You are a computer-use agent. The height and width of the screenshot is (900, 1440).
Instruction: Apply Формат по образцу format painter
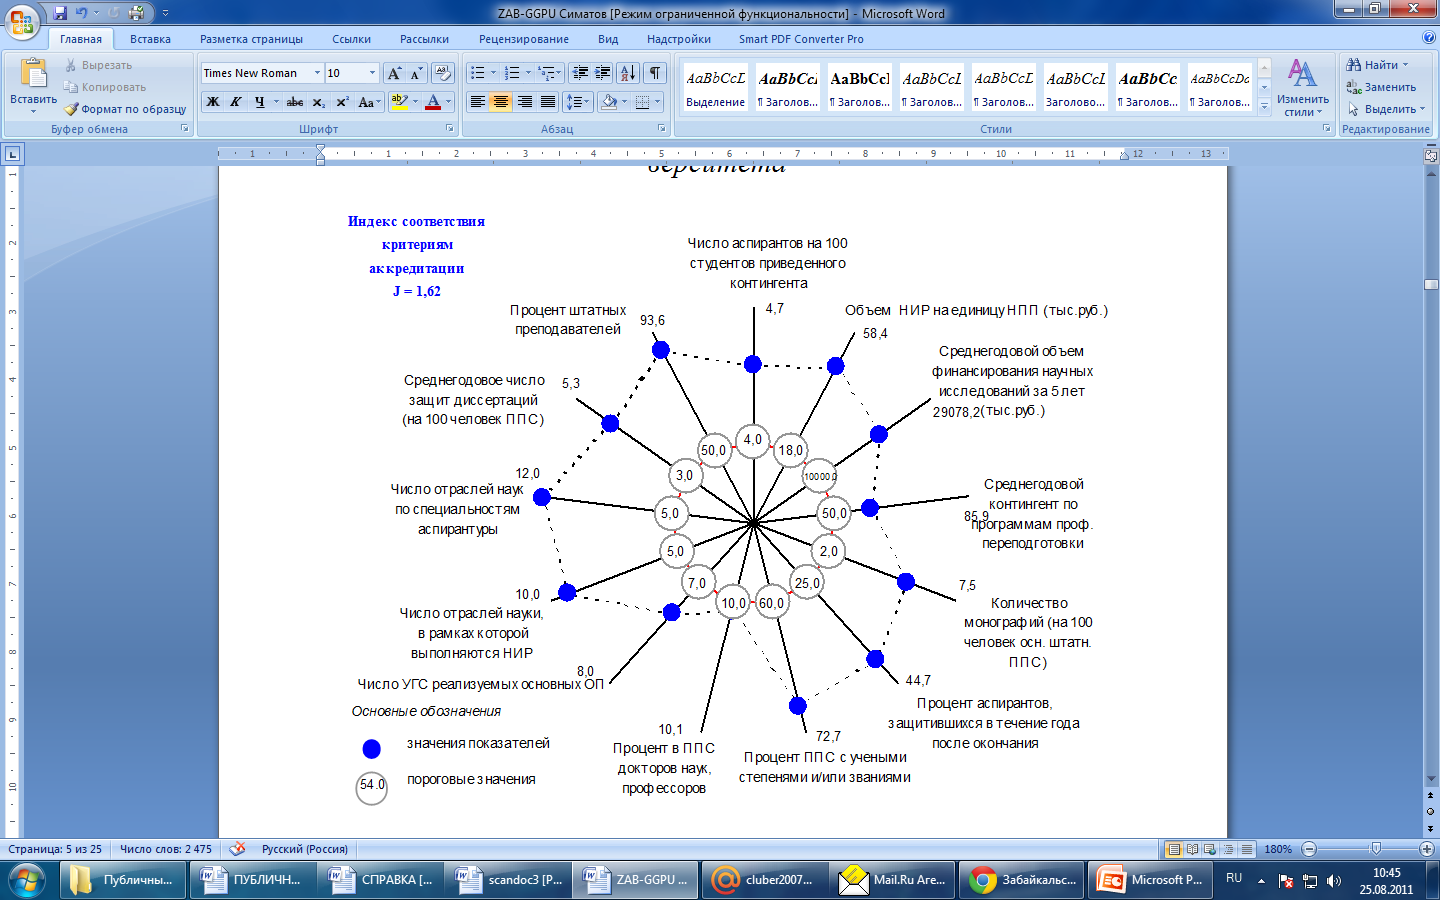tap(126, 109)
